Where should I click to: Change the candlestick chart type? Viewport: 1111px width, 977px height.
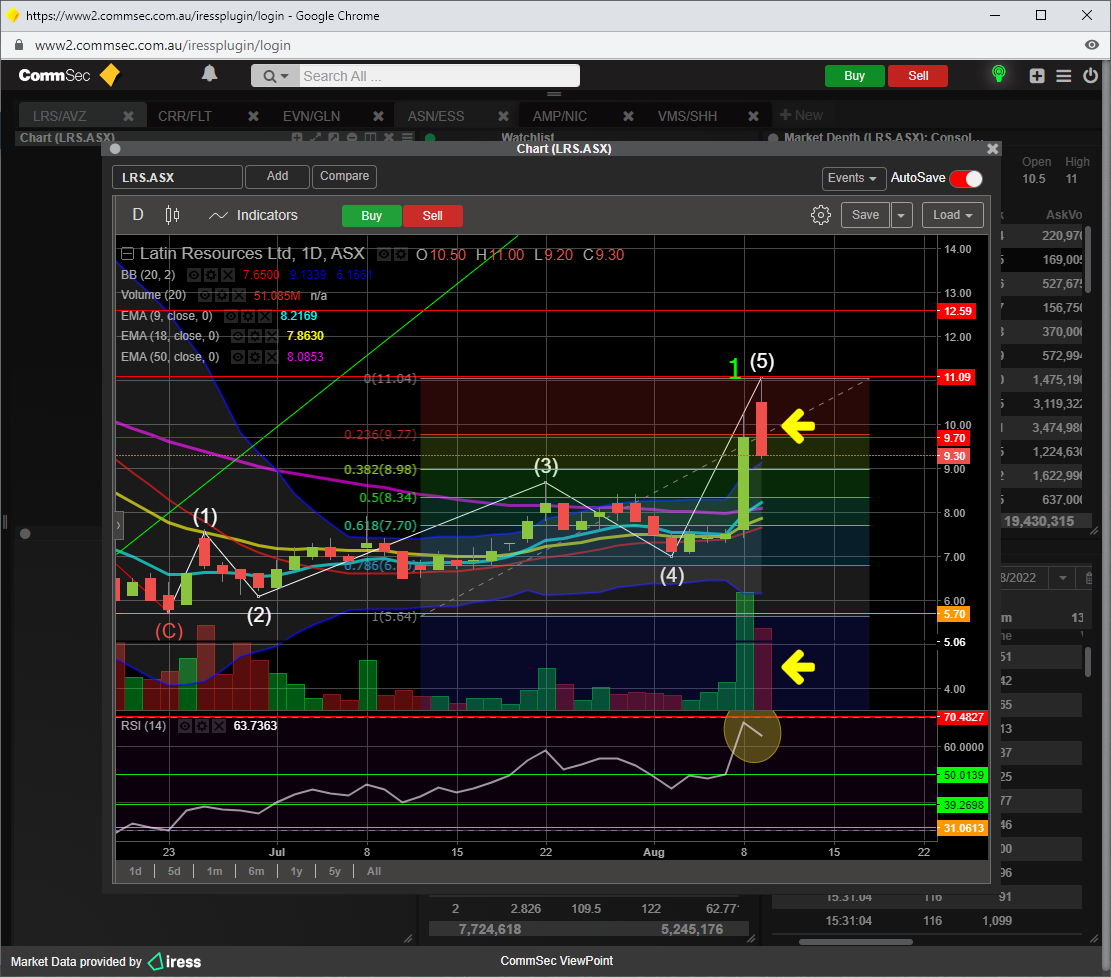(172, 215)
